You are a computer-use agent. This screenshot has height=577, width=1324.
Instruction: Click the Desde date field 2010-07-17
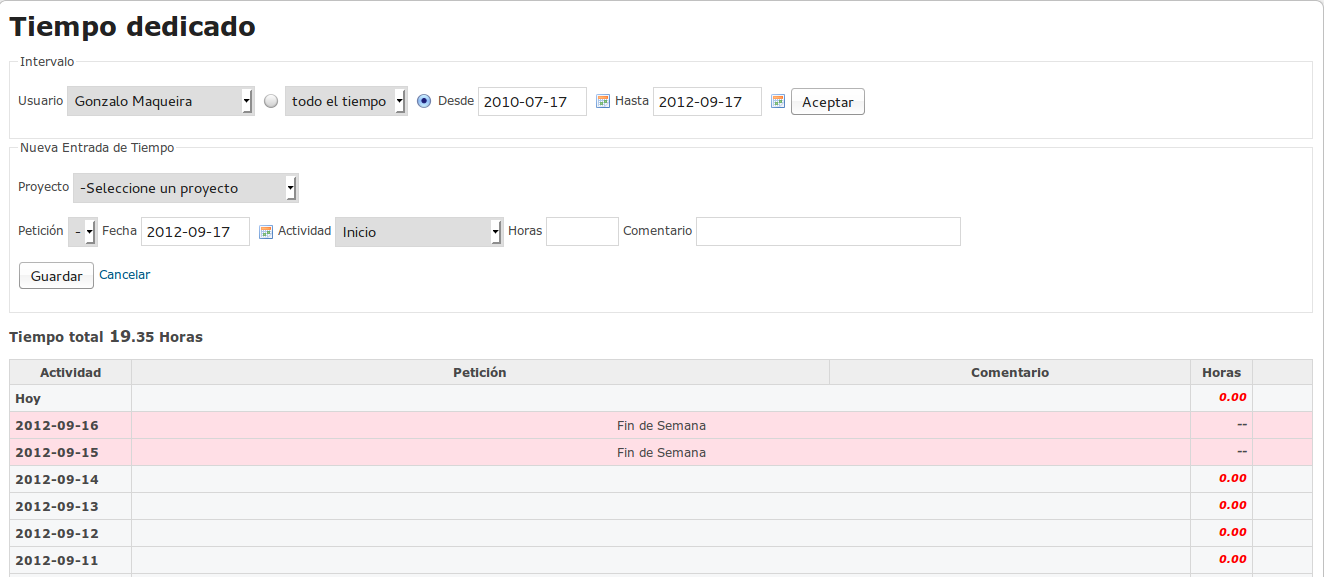click(532, 101)
